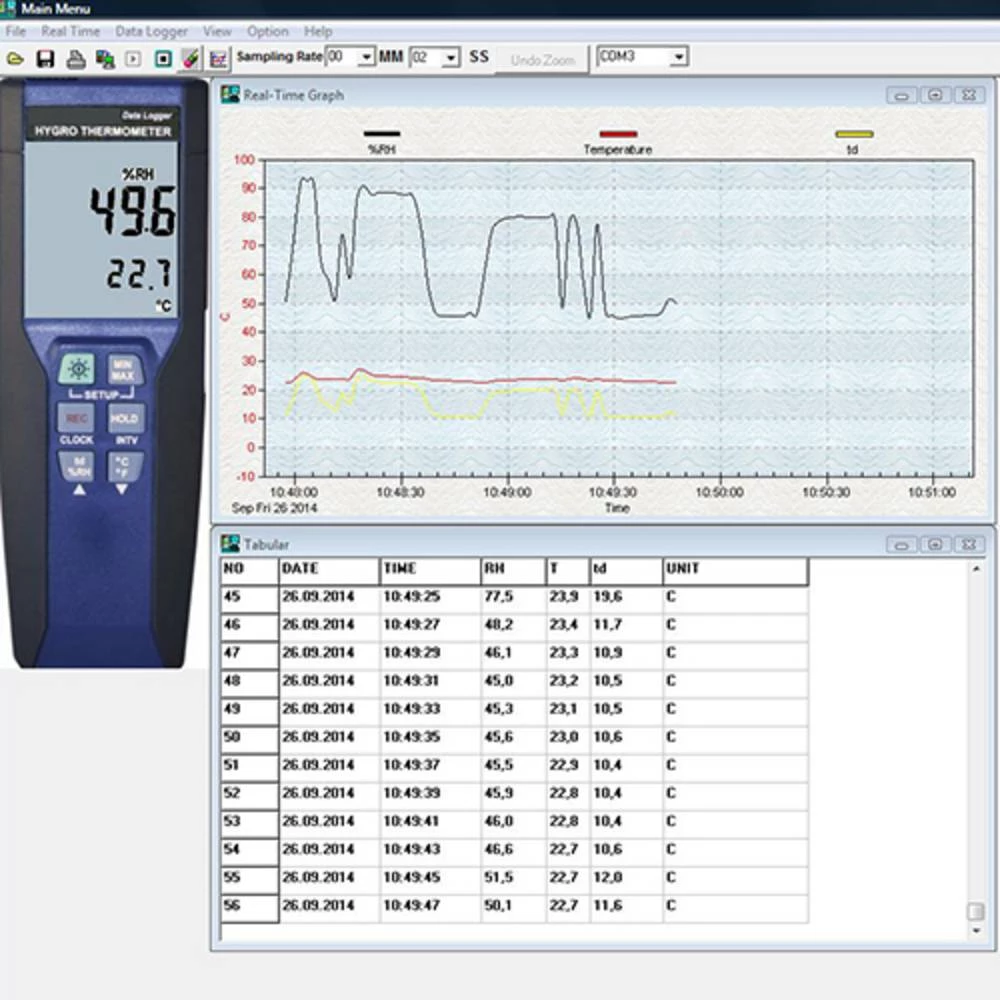Open the Real Time menu
Screen dimensions: 1000x1000
click(x=70, y=31)
